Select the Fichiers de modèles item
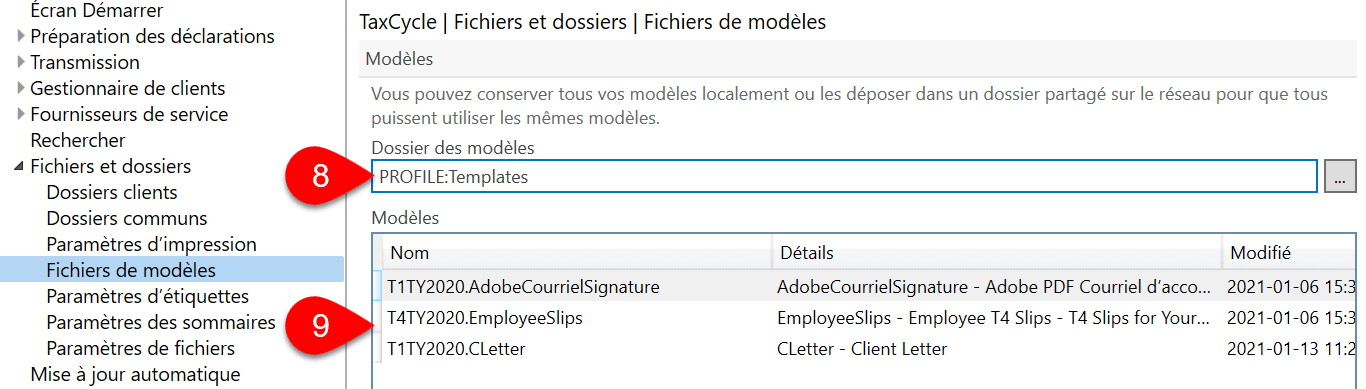Screen dimensions: 1366x389 [x=131, y=271]
